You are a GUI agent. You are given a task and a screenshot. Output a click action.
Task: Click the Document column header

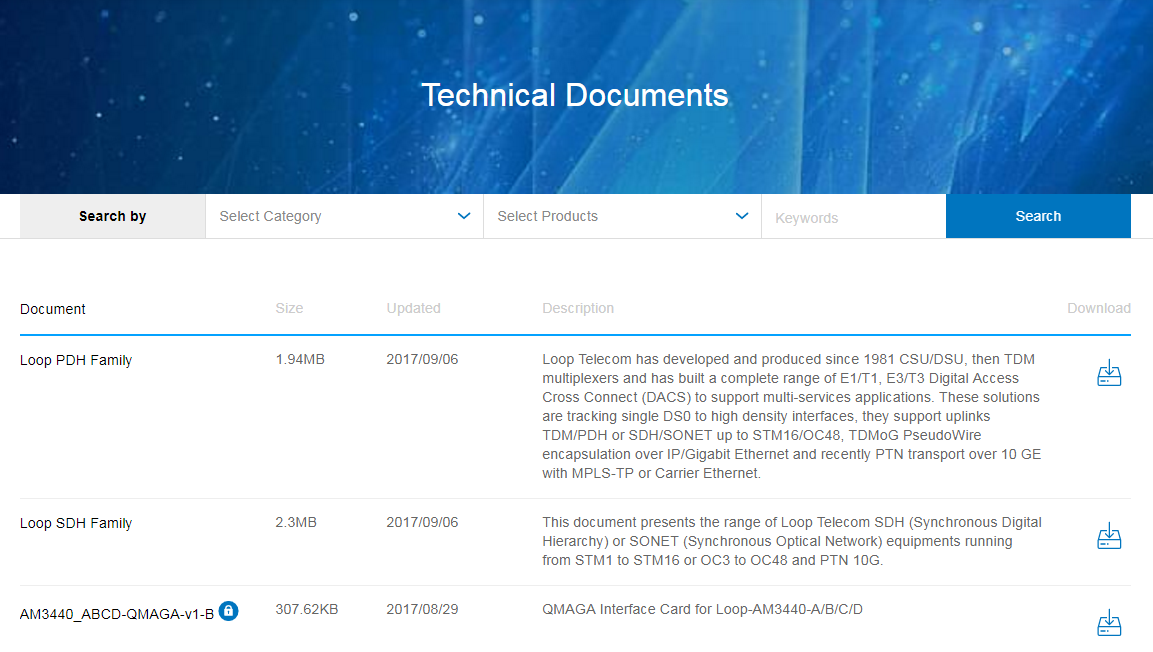tap(53, 309)
